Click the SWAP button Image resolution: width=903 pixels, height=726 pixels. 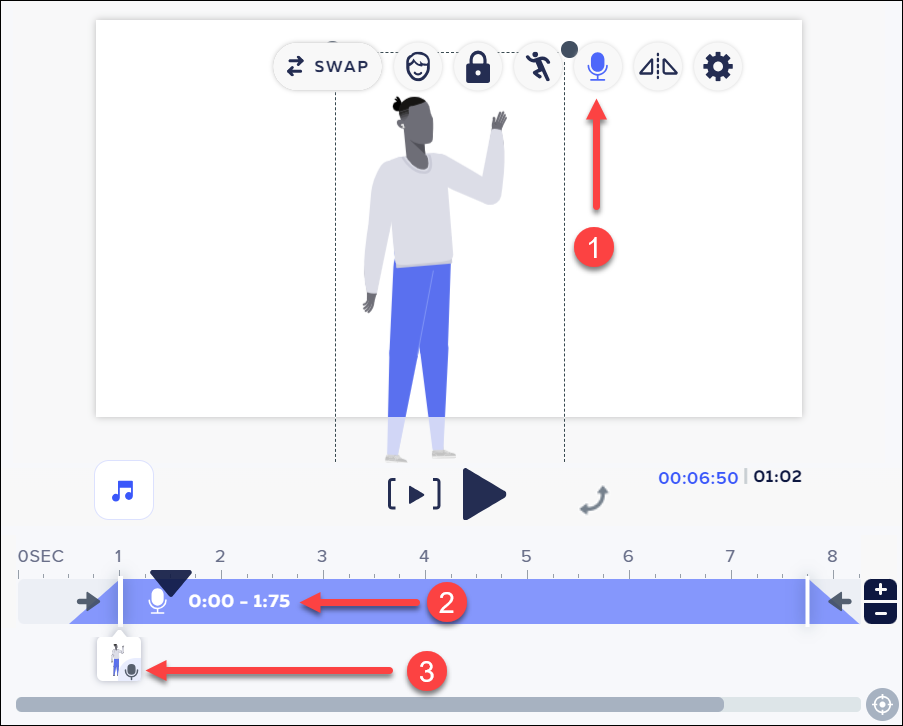327,66
